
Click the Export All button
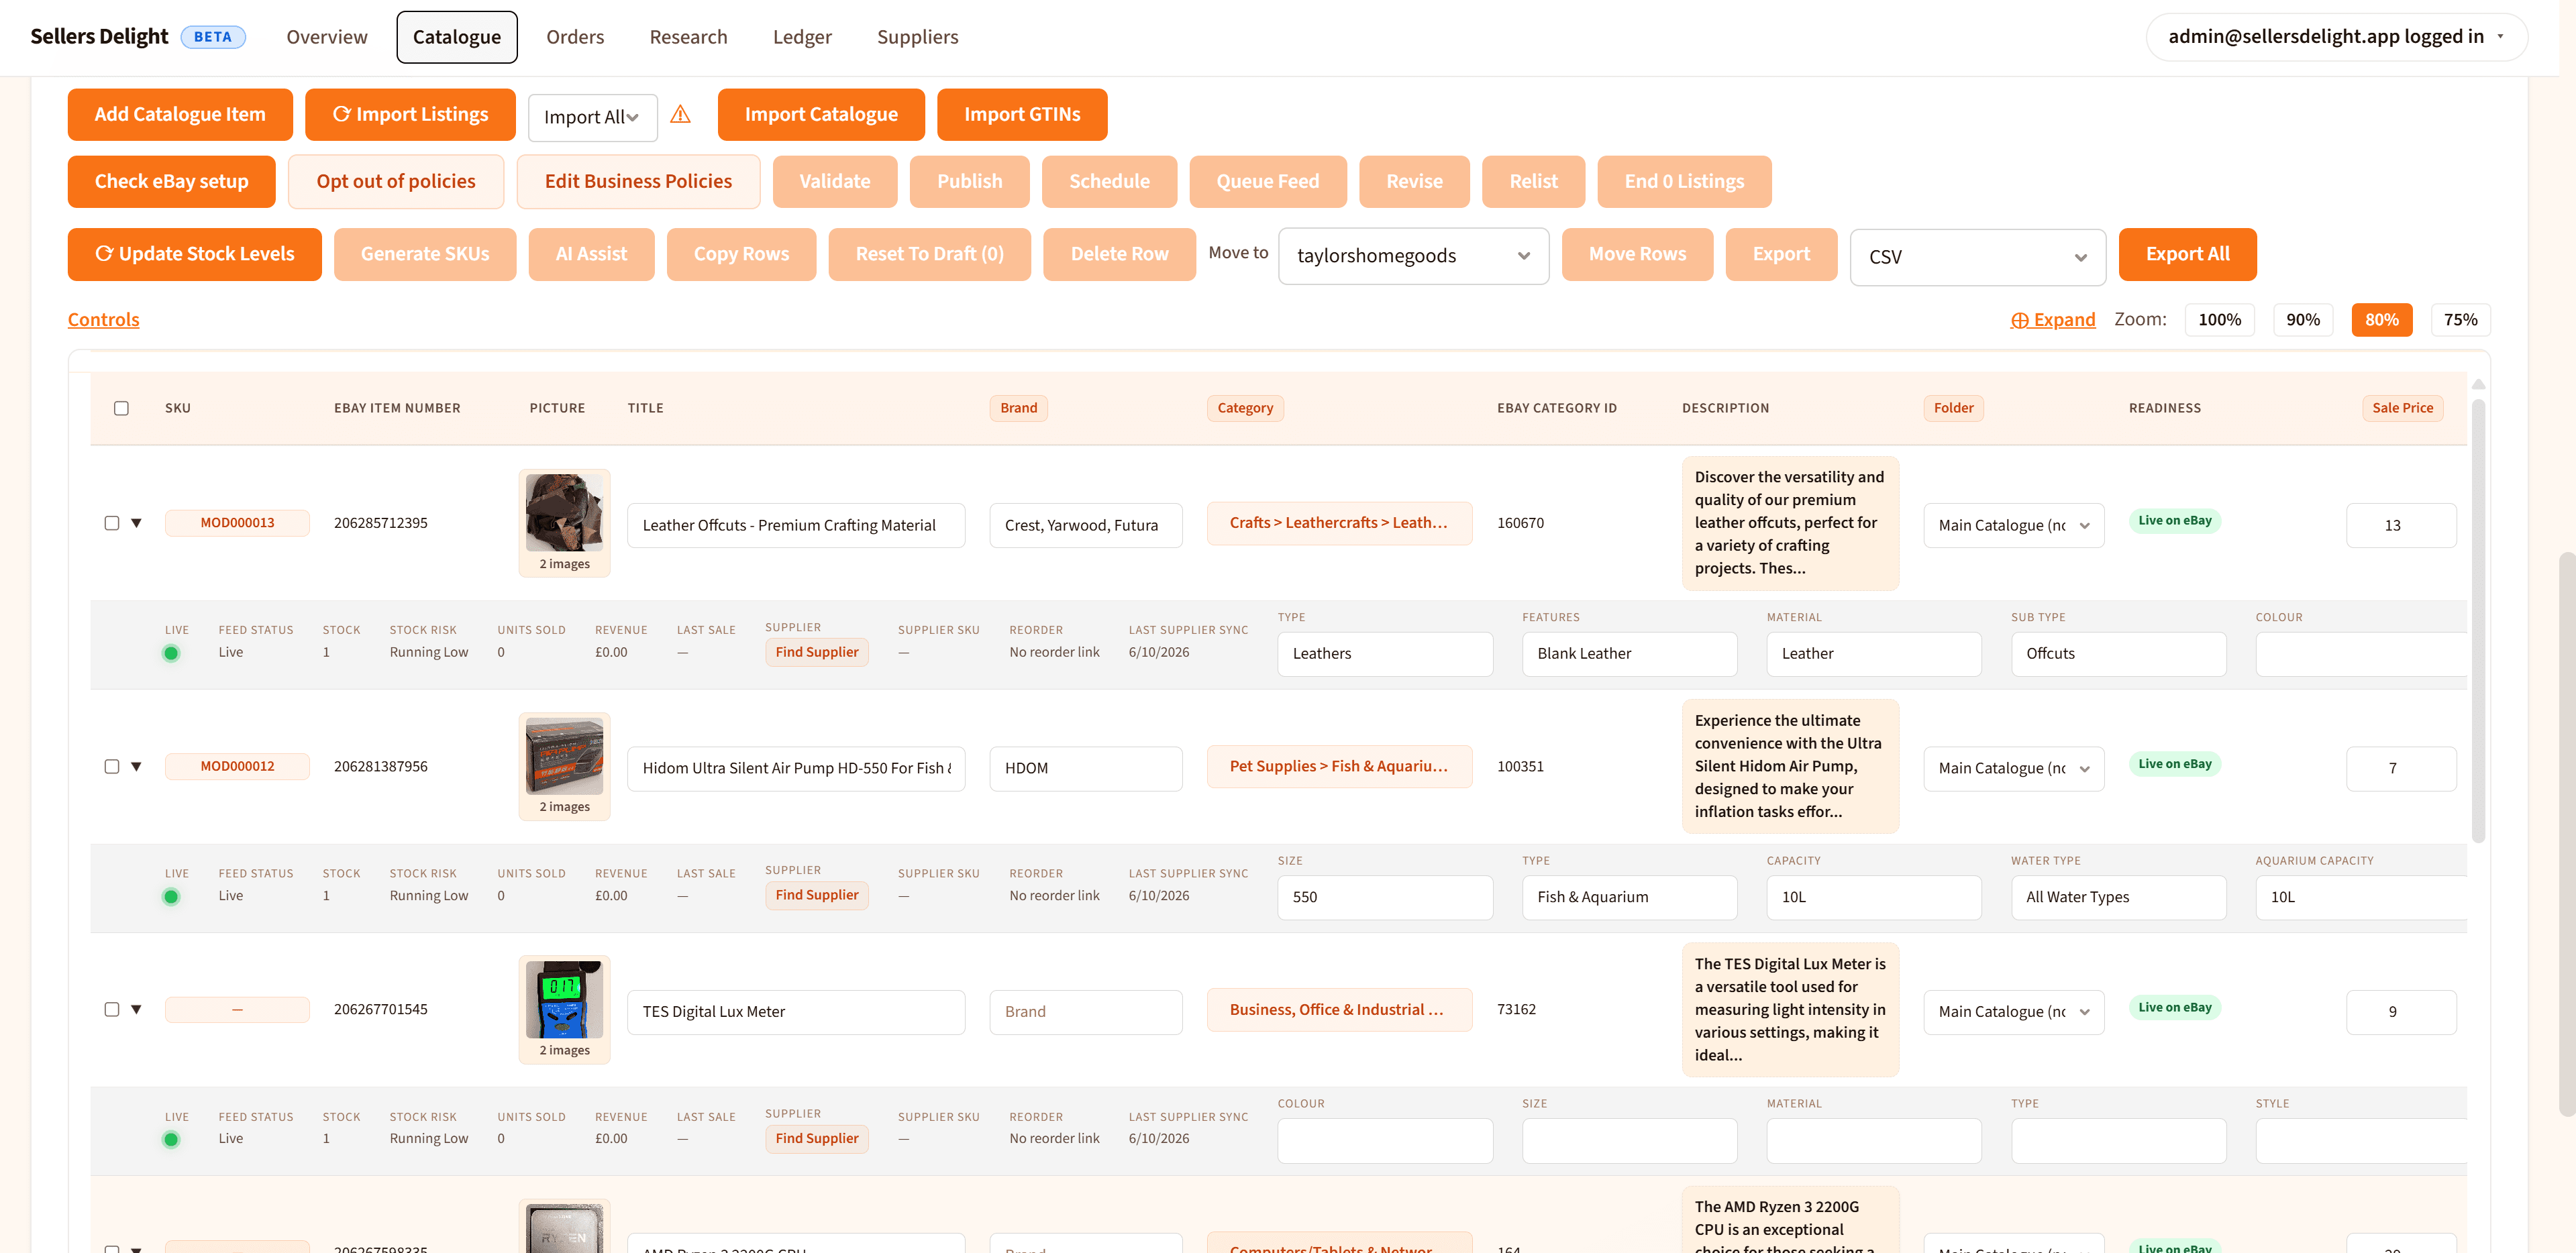pos(2187,254)
